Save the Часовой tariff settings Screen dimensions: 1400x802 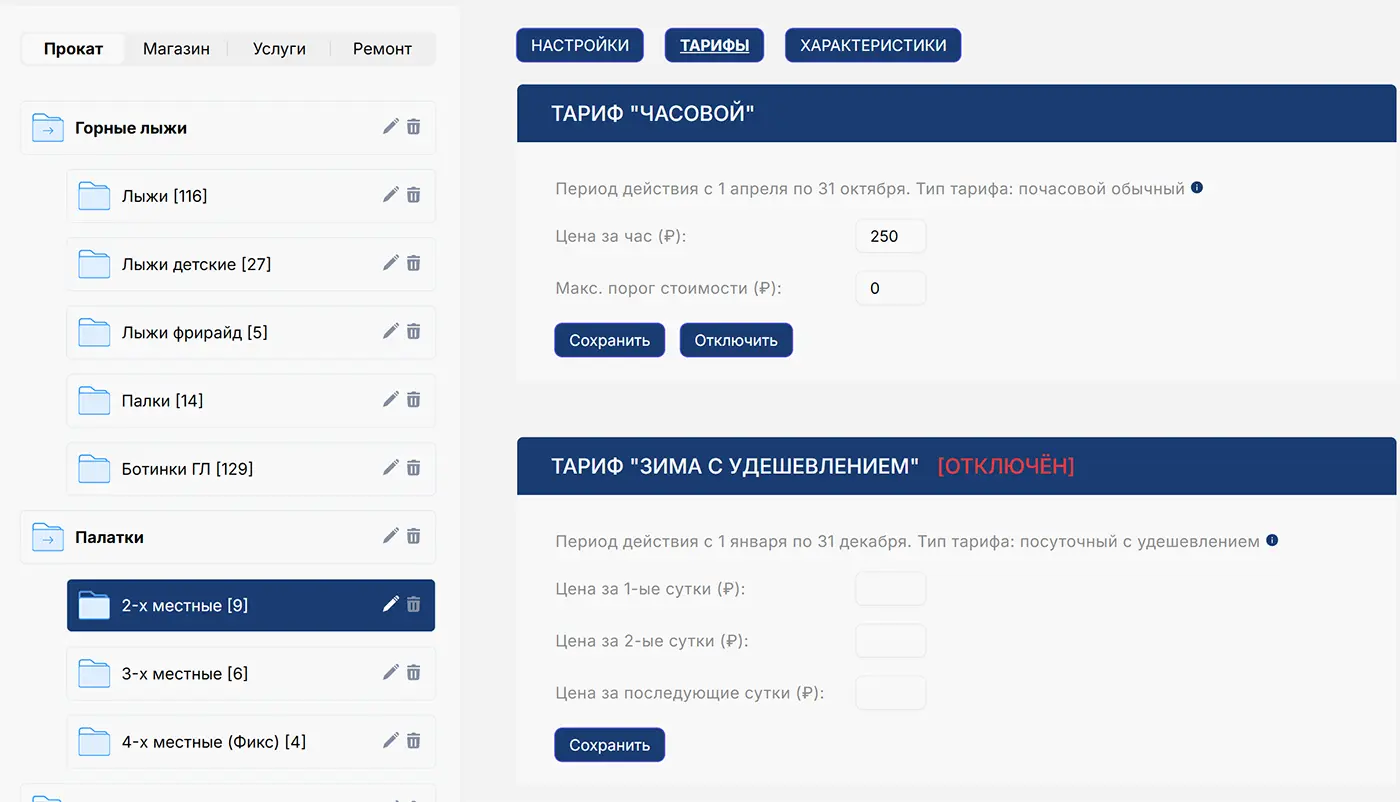609,340
